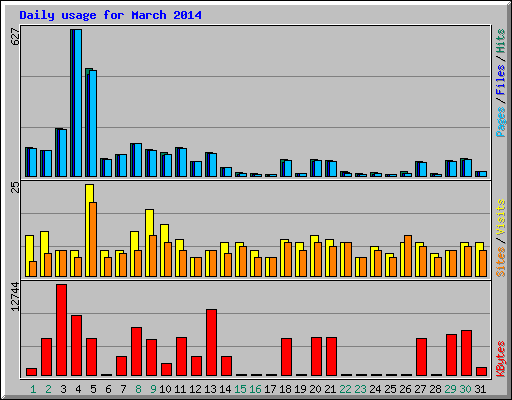Select the 12744 KBytes axis label
The width and height of the screenshot is (512, 400).
click(15, 297)
